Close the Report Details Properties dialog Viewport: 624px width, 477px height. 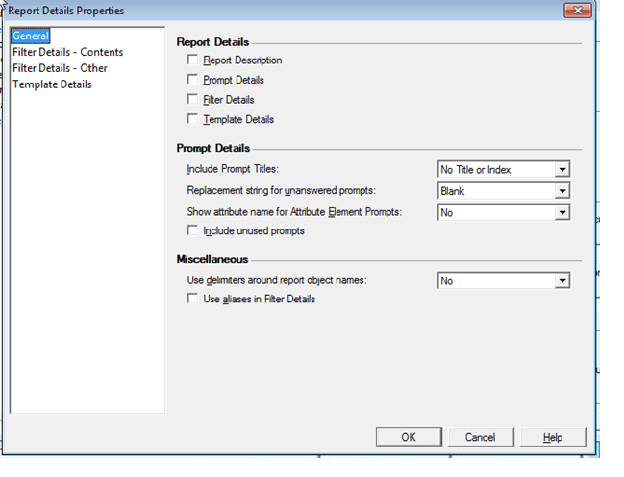tap(575, 10)
